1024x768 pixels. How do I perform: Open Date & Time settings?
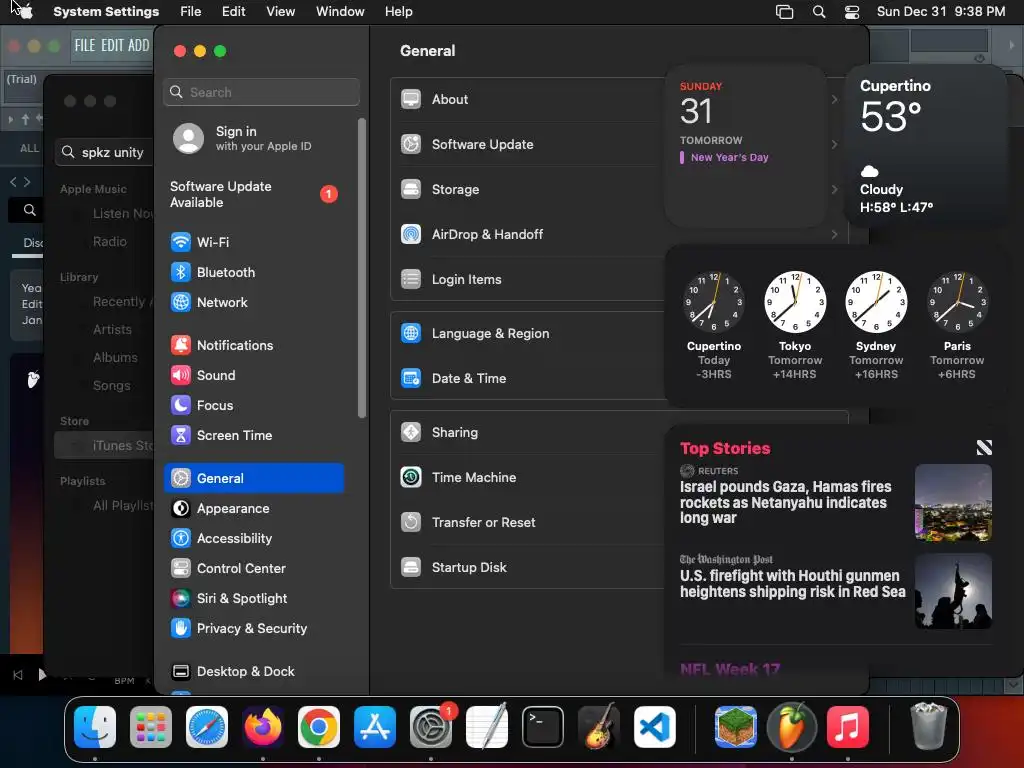coord(528,379)
